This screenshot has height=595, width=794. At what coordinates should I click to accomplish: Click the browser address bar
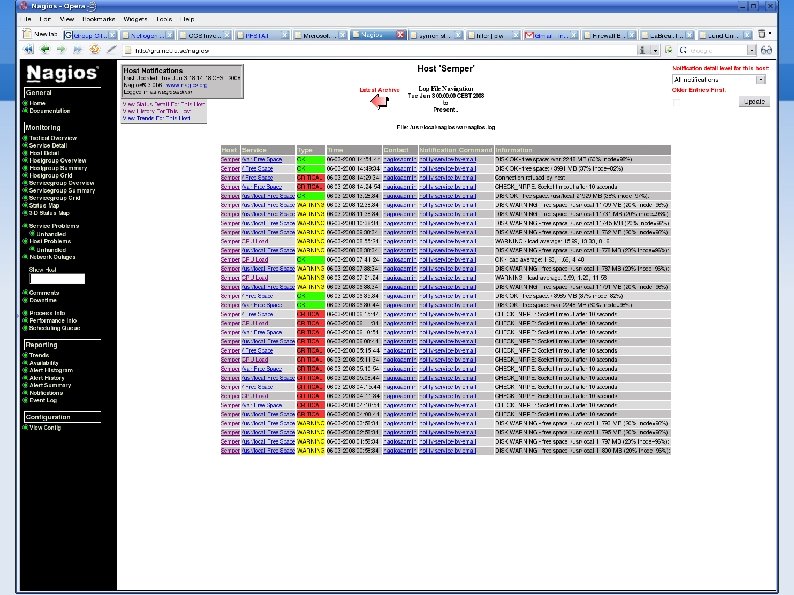(x=380, y=50)
